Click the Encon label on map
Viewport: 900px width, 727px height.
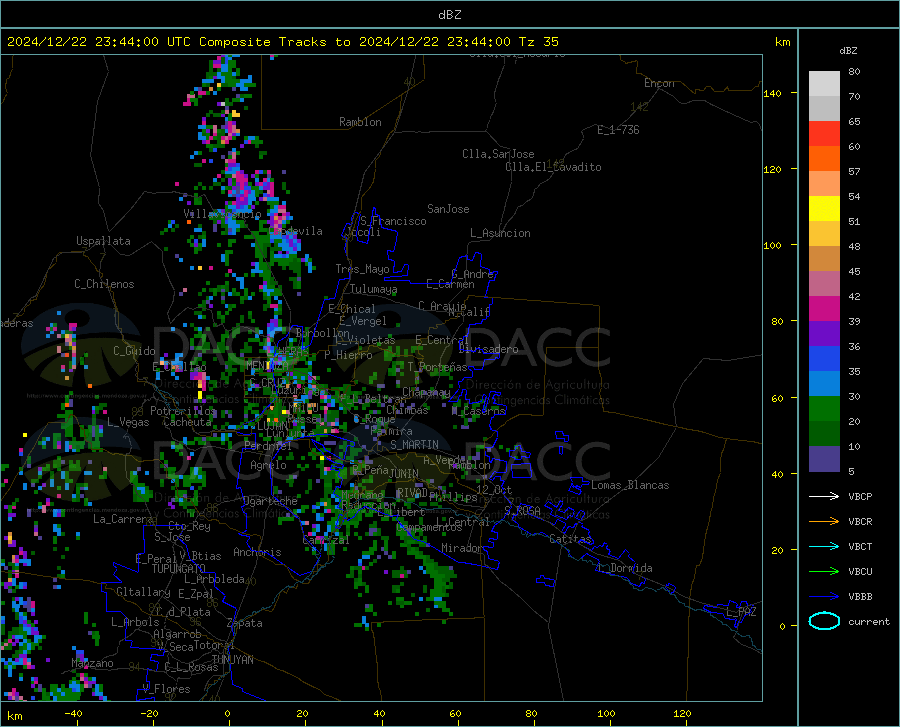pos(659,83)
